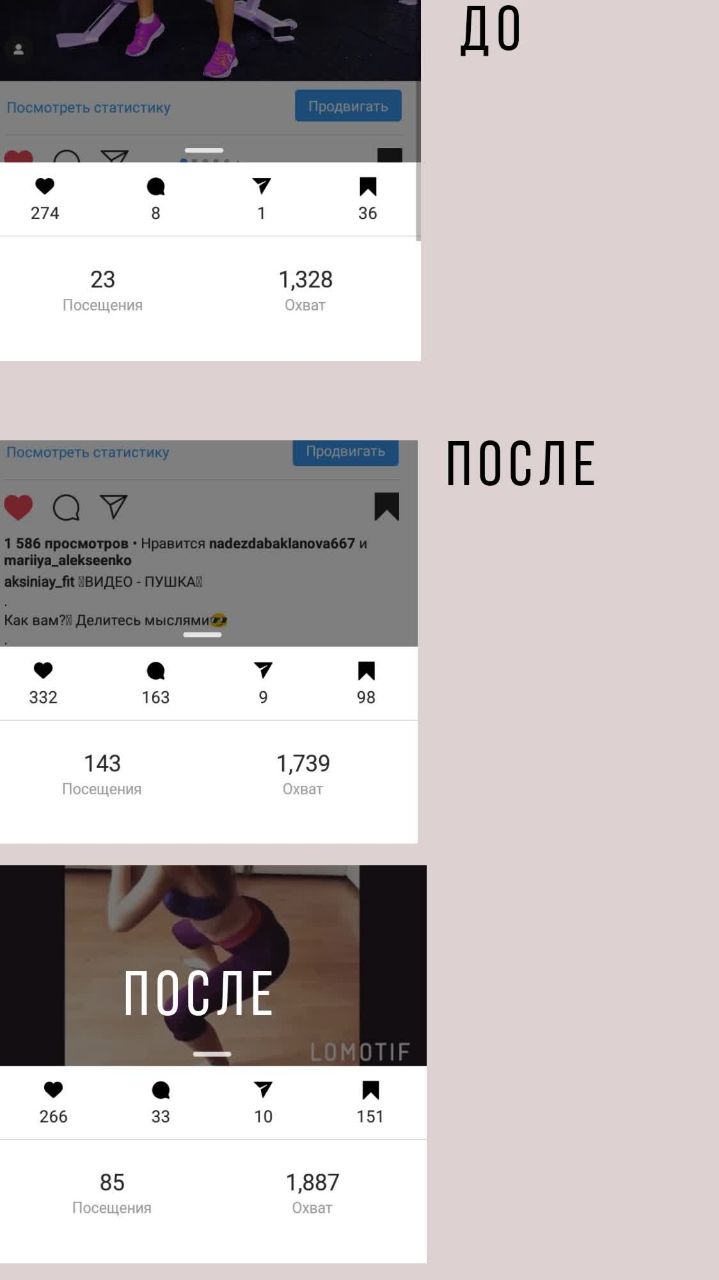Click the white sheet handle above the 332 likes

click(x=202, y=634)
